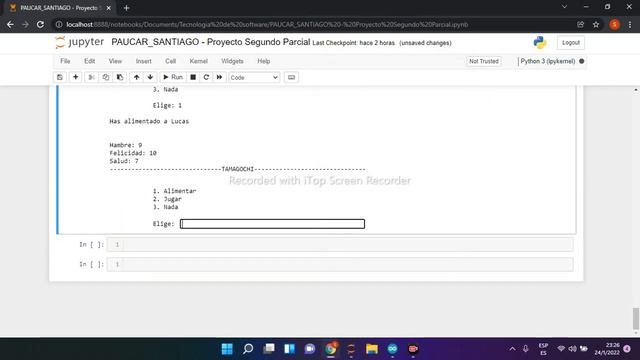The image size is (640, 360).
Task: Open Windows taskbar search
Action: [x=248, y=349]
